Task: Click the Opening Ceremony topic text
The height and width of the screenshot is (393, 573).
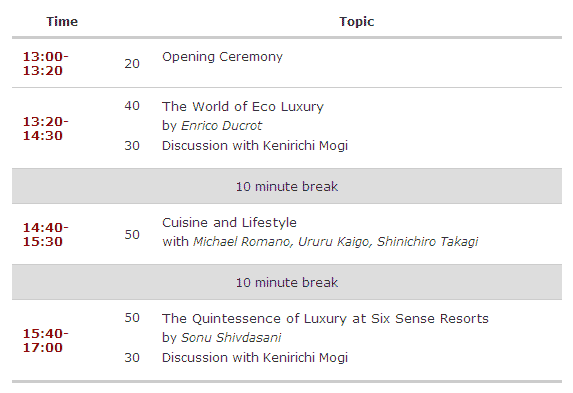Action: pos(222,57)
